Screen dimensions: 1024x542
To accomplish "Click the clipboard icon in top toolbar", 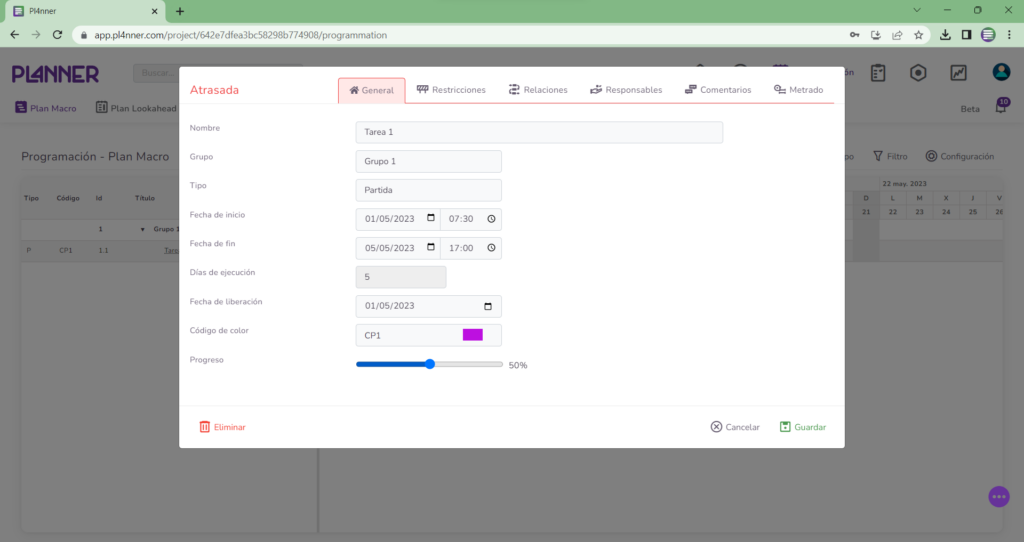I will point(878,73).
